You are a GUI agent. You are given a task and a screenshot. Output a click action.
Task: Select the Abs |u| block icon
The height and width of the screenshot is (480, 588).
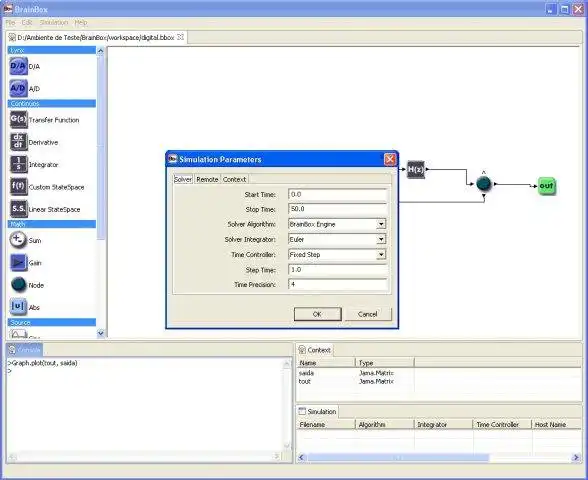(x=18, y=307)
